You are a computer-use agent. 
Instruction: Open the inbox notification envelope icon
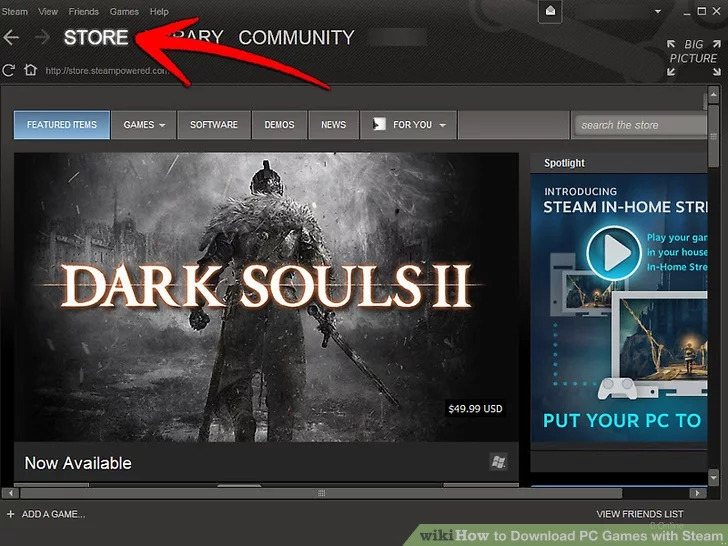(550, 11)
